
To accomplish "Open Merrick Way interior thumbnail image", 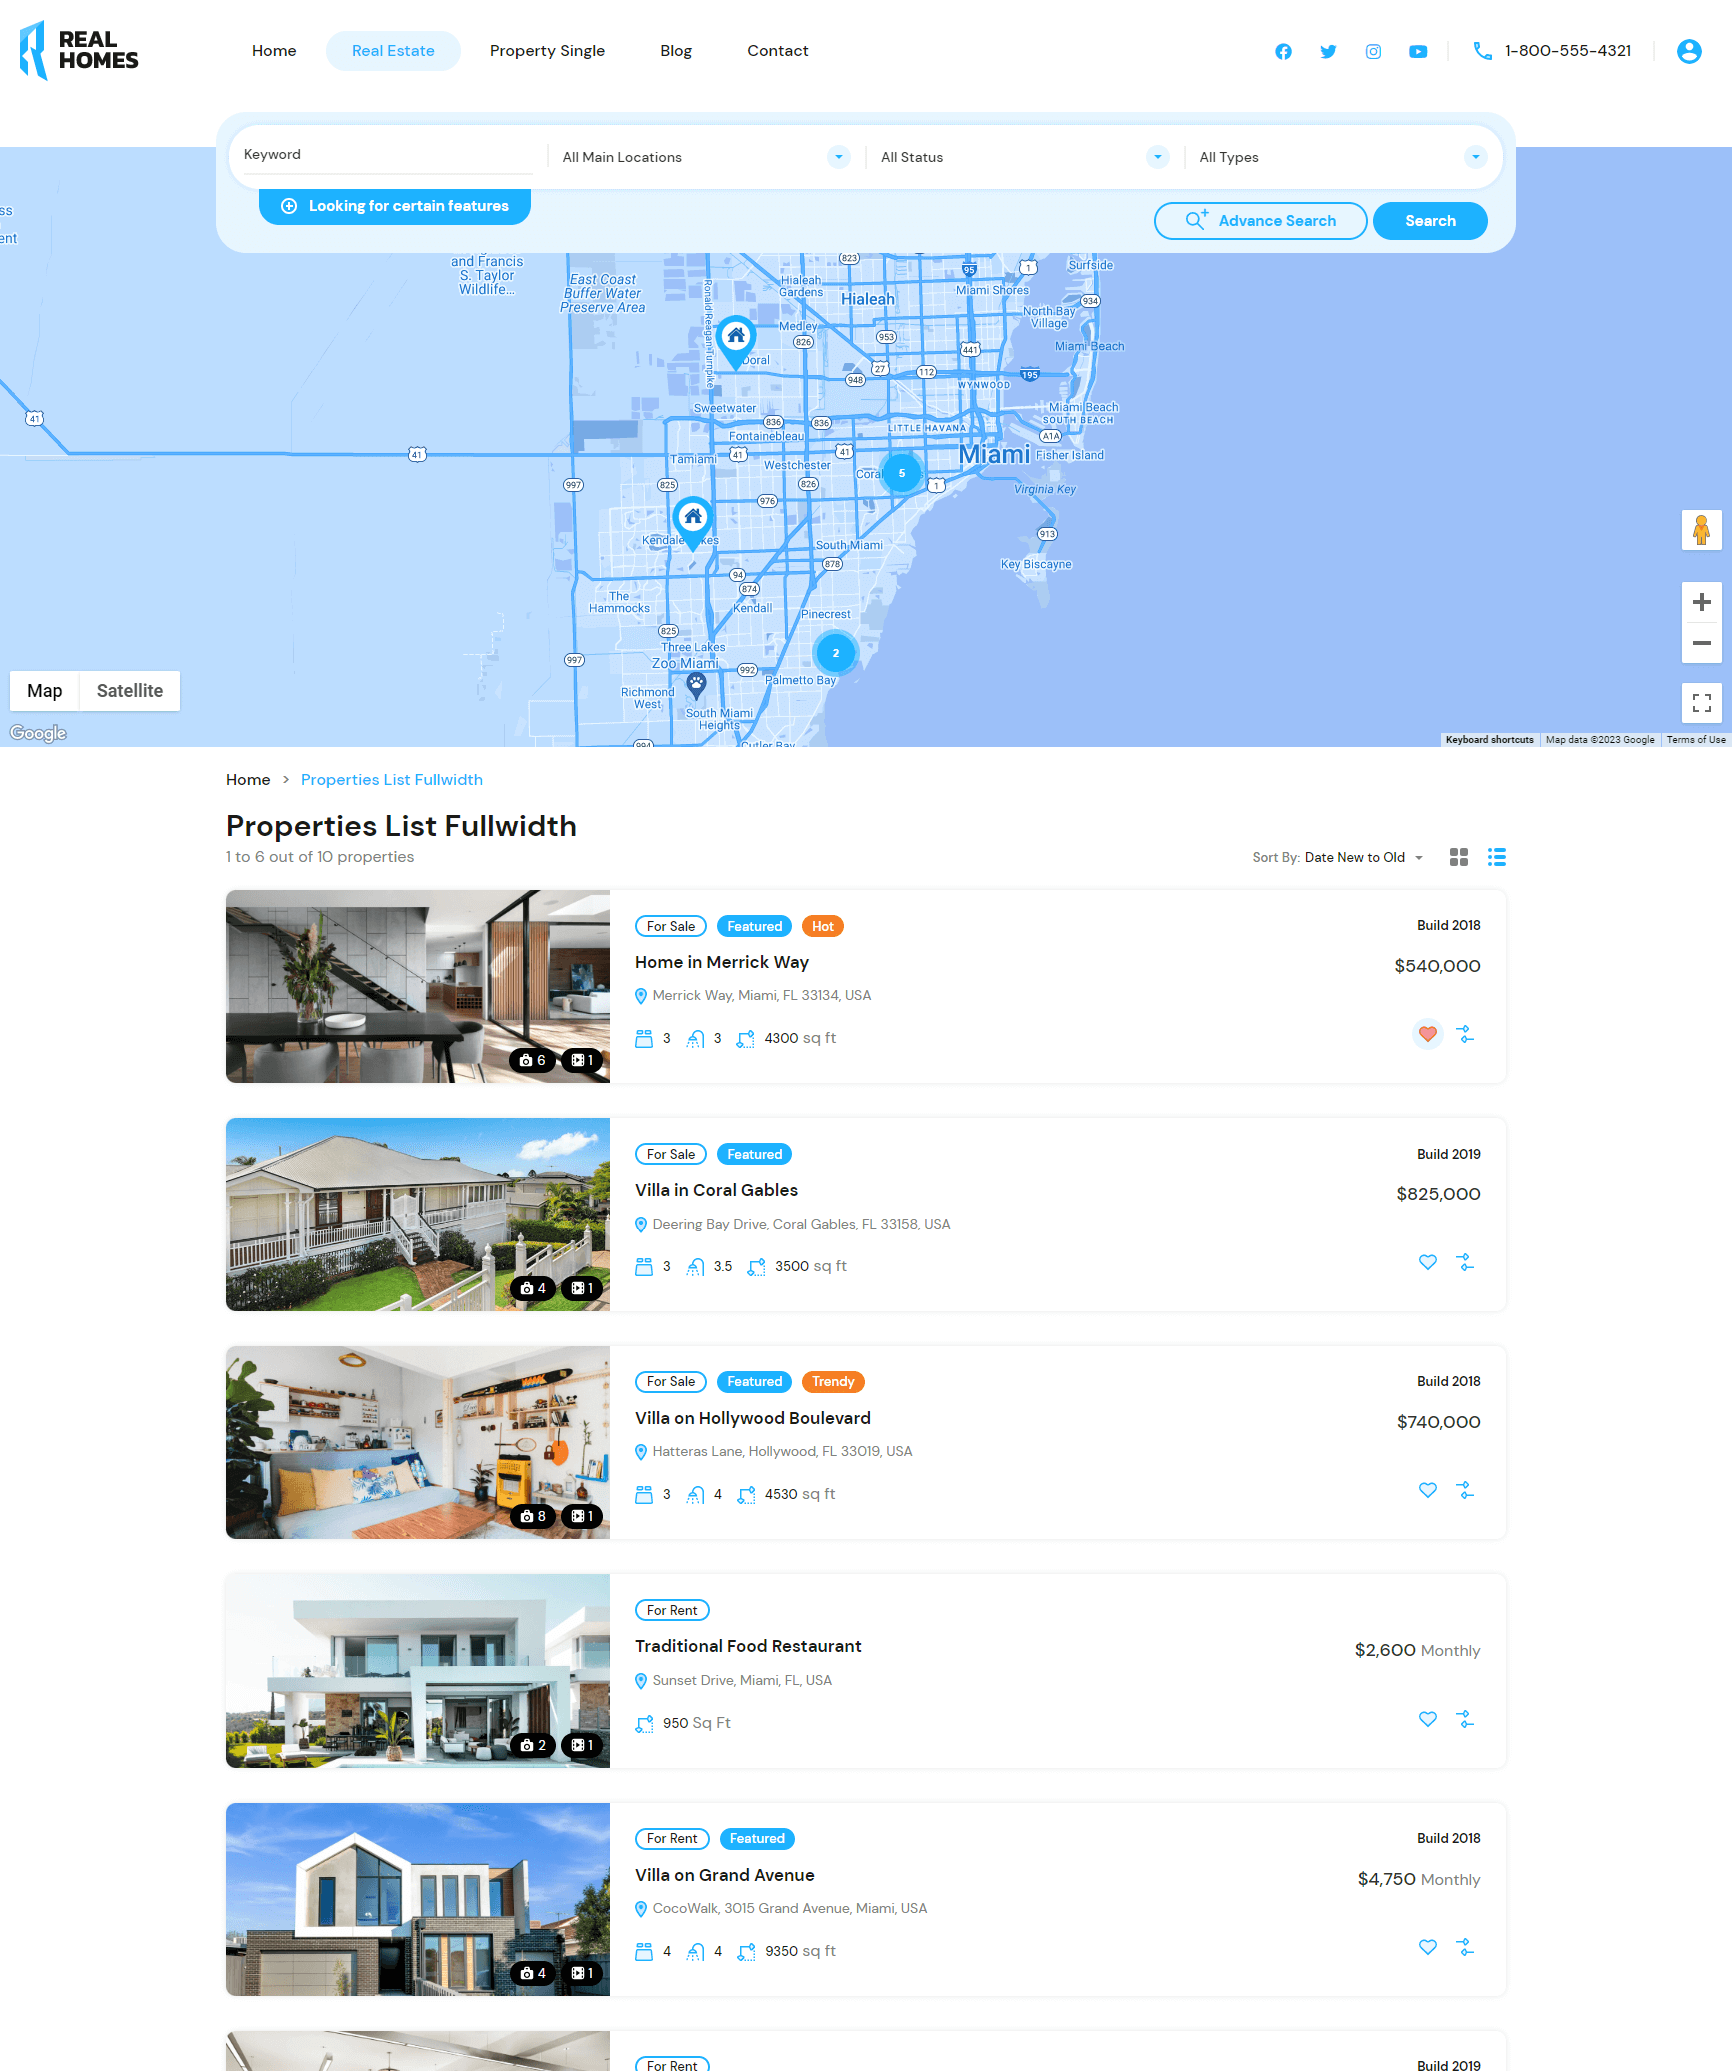I will click(418, 986).
